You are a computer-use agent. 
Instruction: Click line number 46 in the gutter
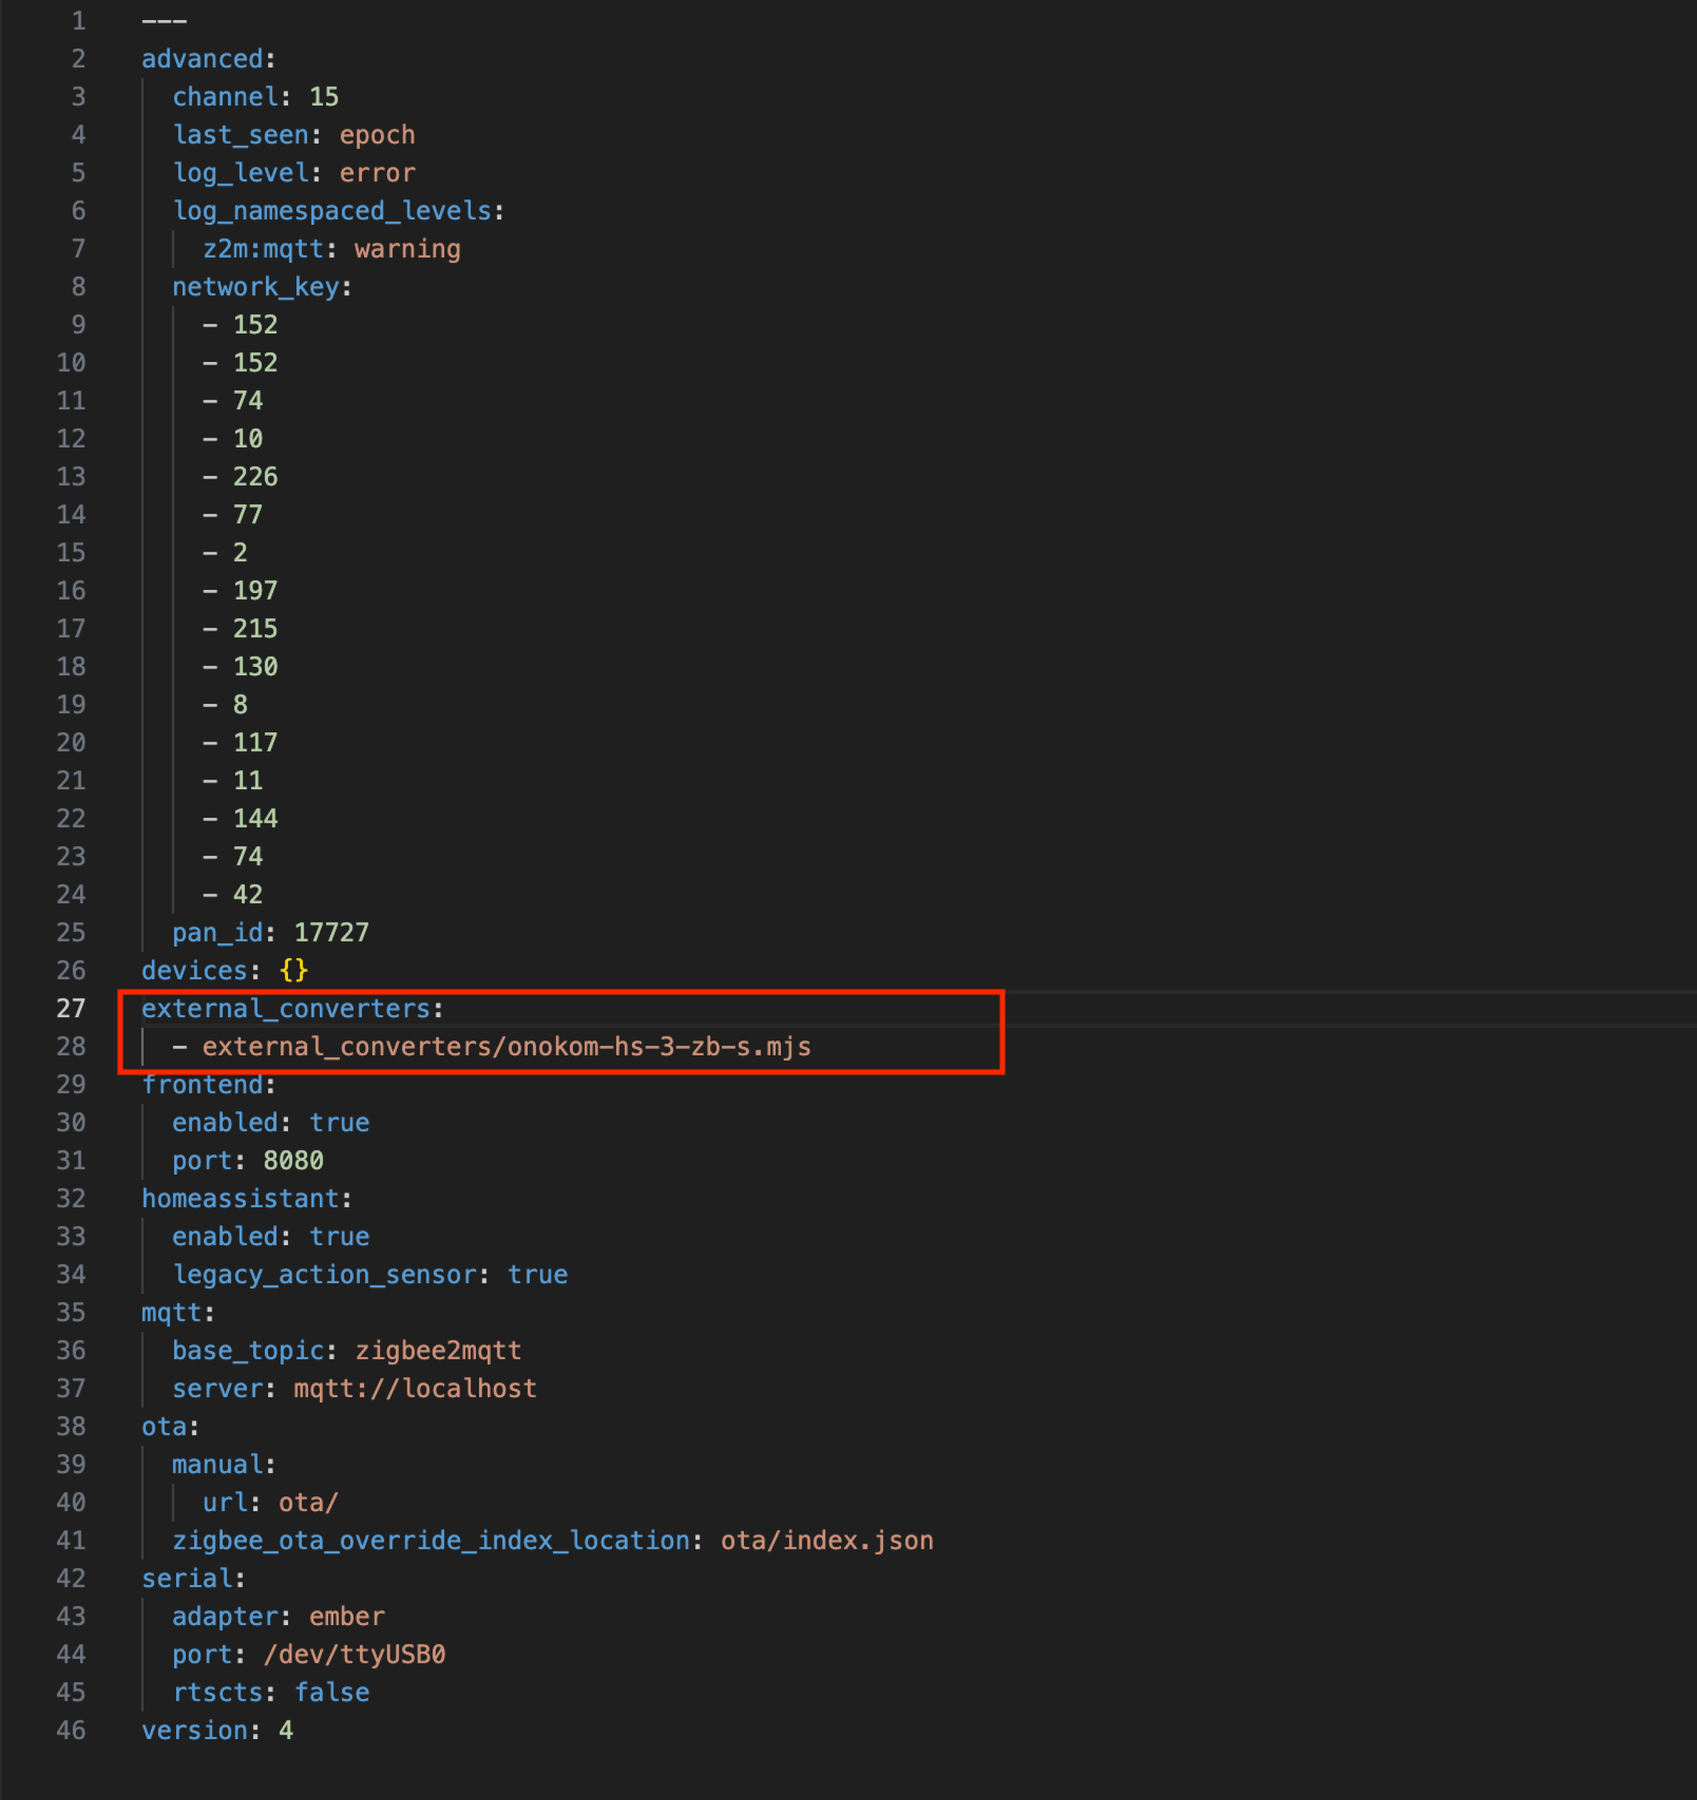coord(71,1731)
